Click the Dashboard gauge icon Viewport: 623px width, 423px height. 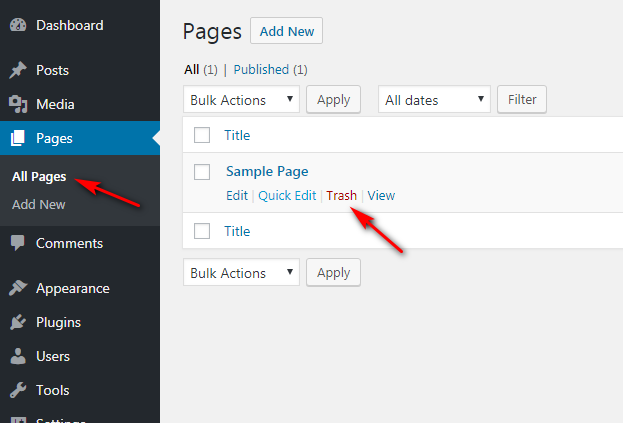click(x=18, y=25)
